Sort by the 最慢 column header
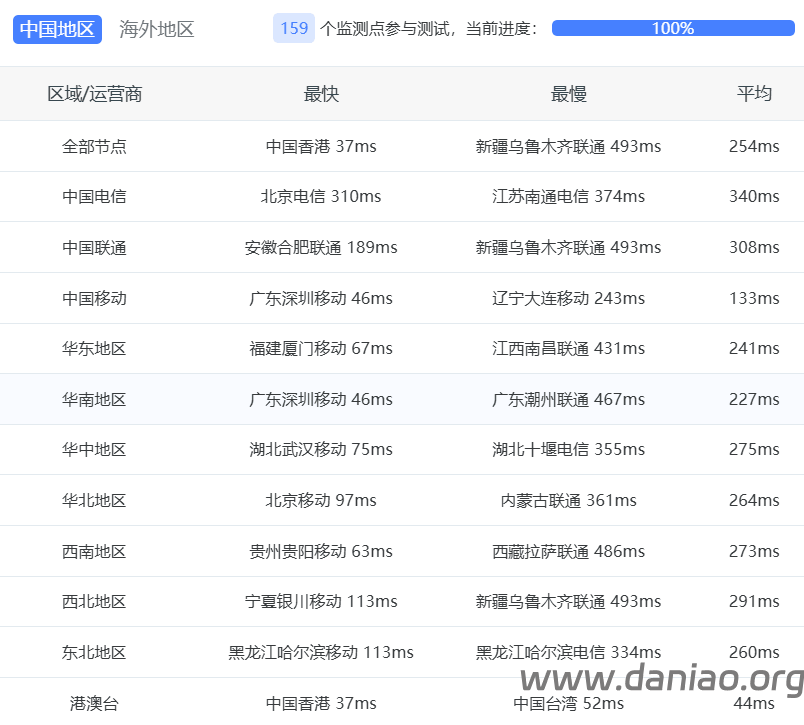The image size is (804, 725). tap(568, 94)
